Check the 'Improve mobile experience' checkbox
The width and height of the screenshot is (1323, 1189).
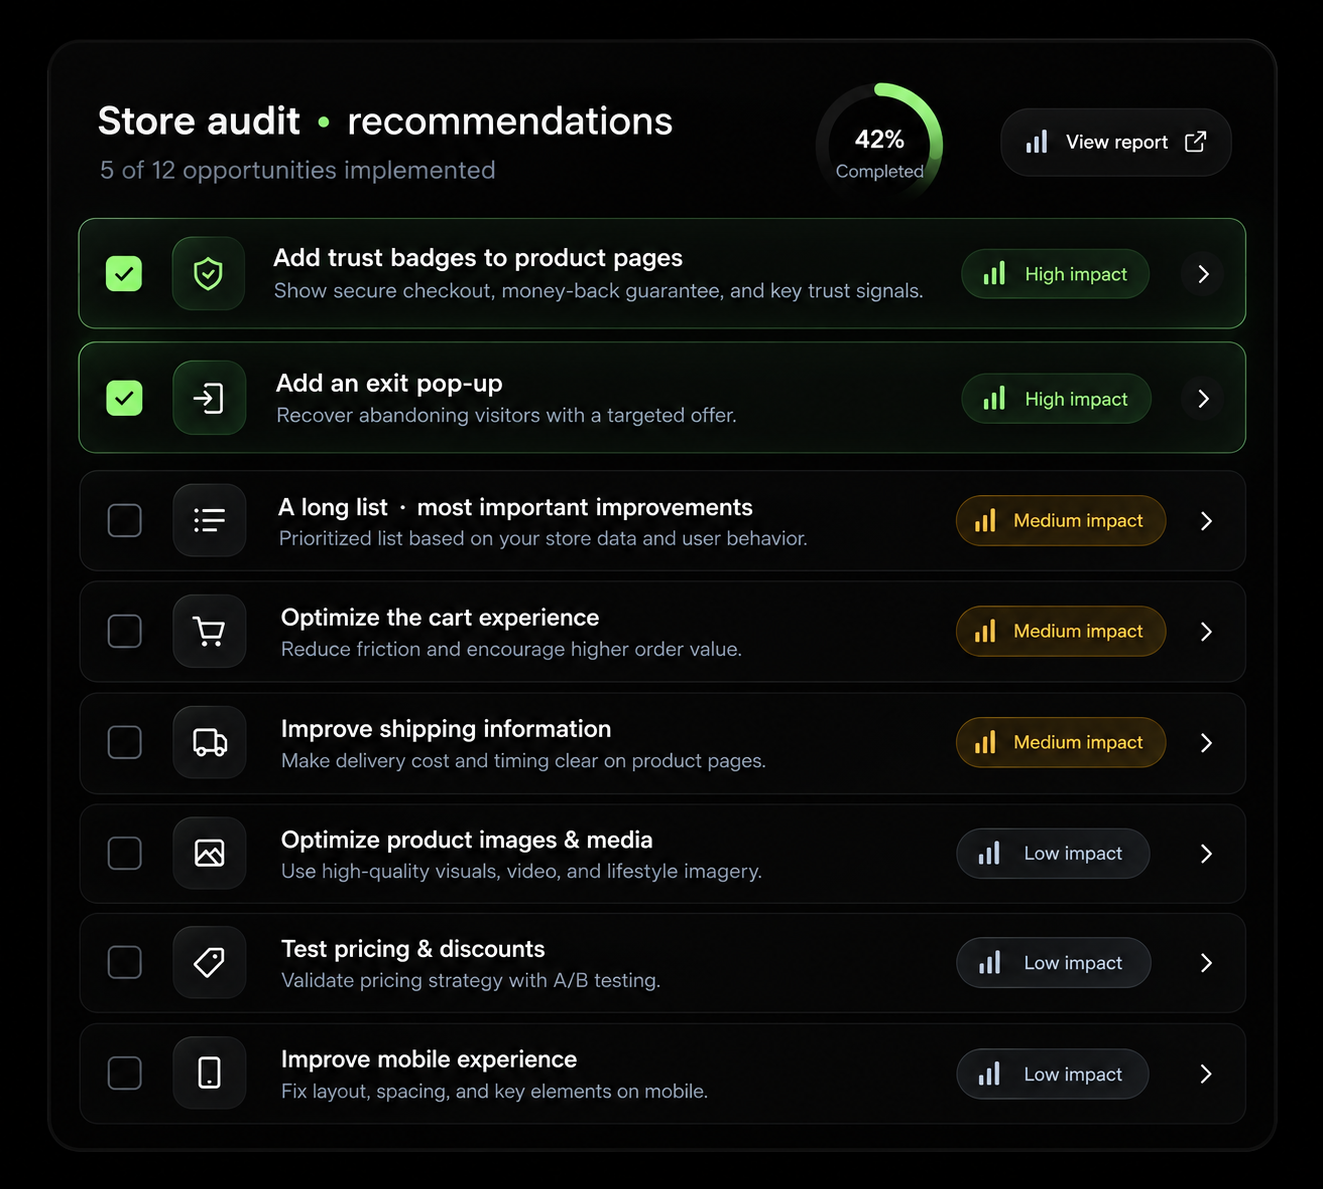tap(125, 1073)
